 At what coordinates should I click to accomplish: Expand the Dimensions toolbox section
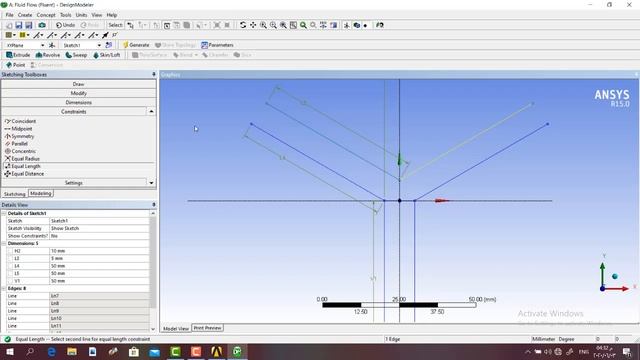coord(78,102)
